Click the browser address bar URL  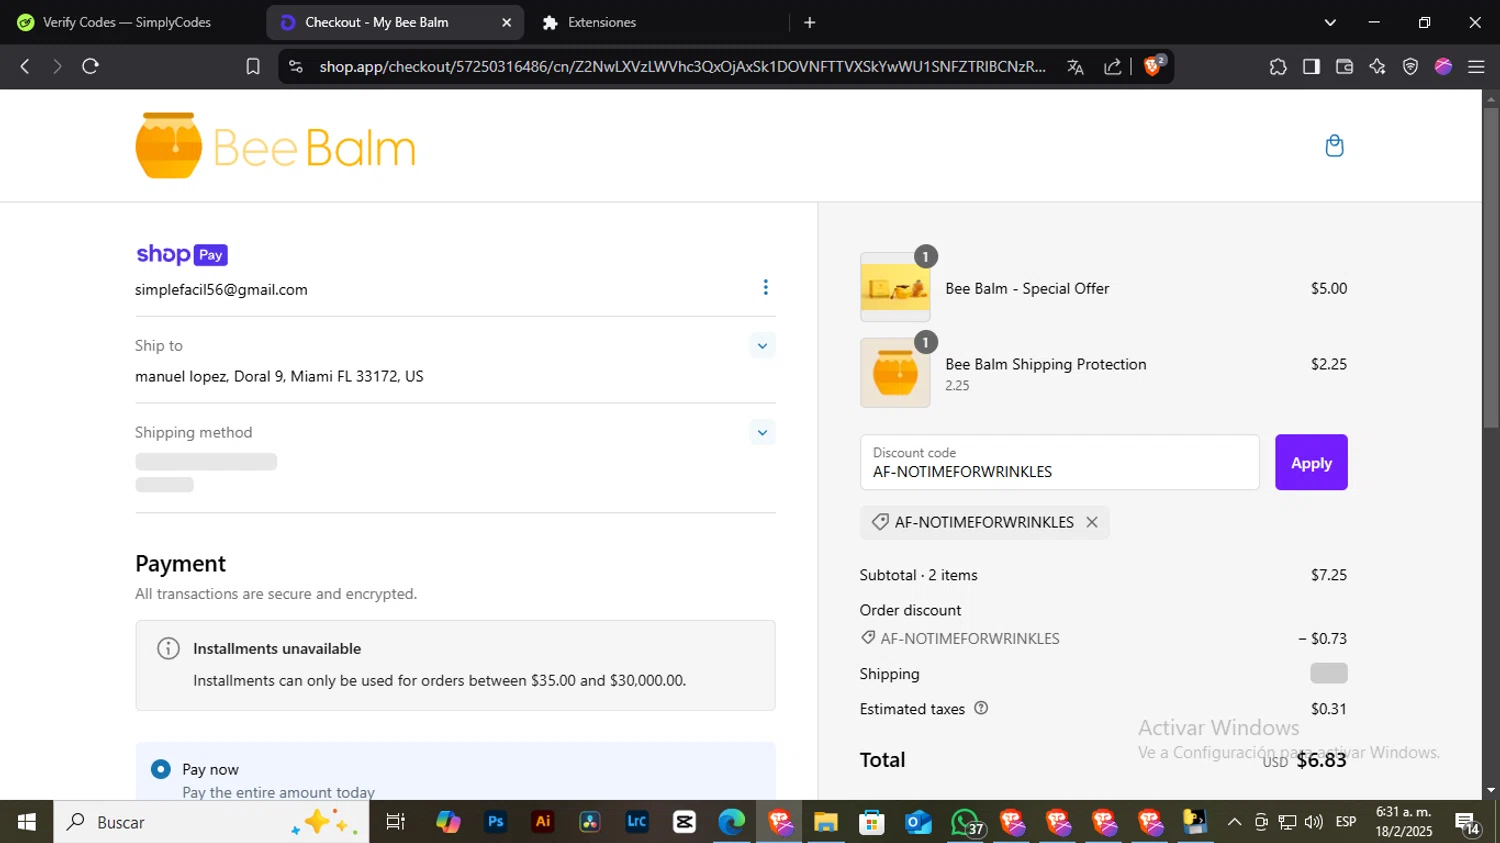point(683,66)
